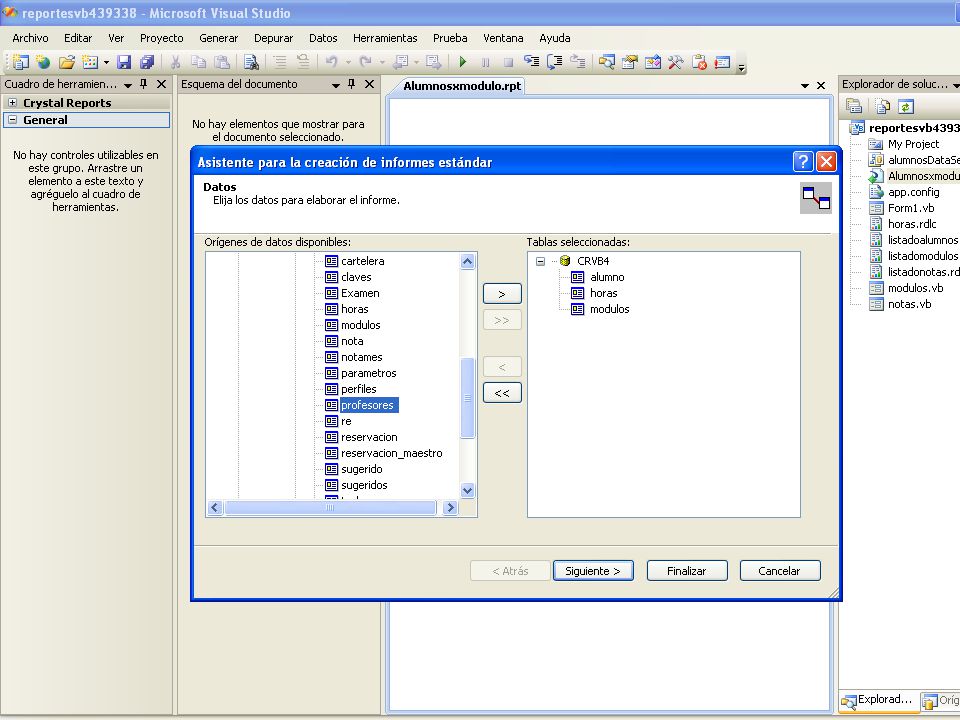This screenshot has height=720, width=960.
Task: Click the Step Into toolbar icon
Action: pyautogui.click(x=531, y=62)
